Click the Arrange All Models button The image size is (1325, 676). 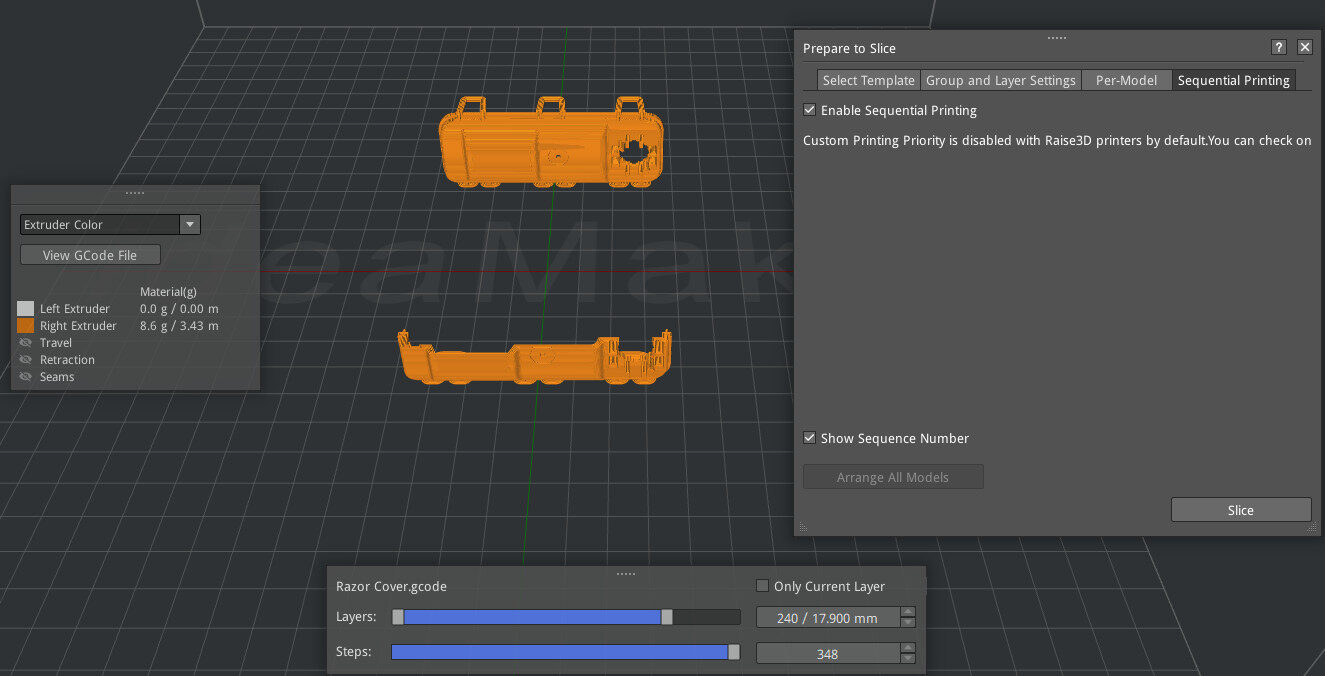click(893, 477)
